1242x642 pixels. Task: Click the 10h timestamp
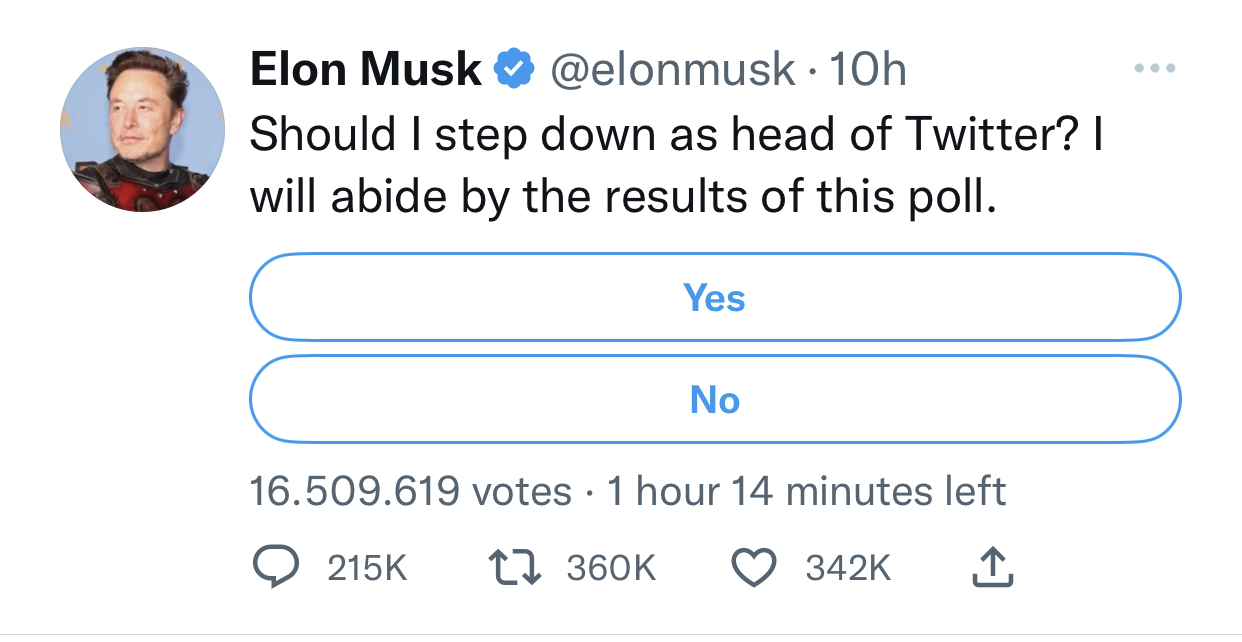click(x=868, y=70)
